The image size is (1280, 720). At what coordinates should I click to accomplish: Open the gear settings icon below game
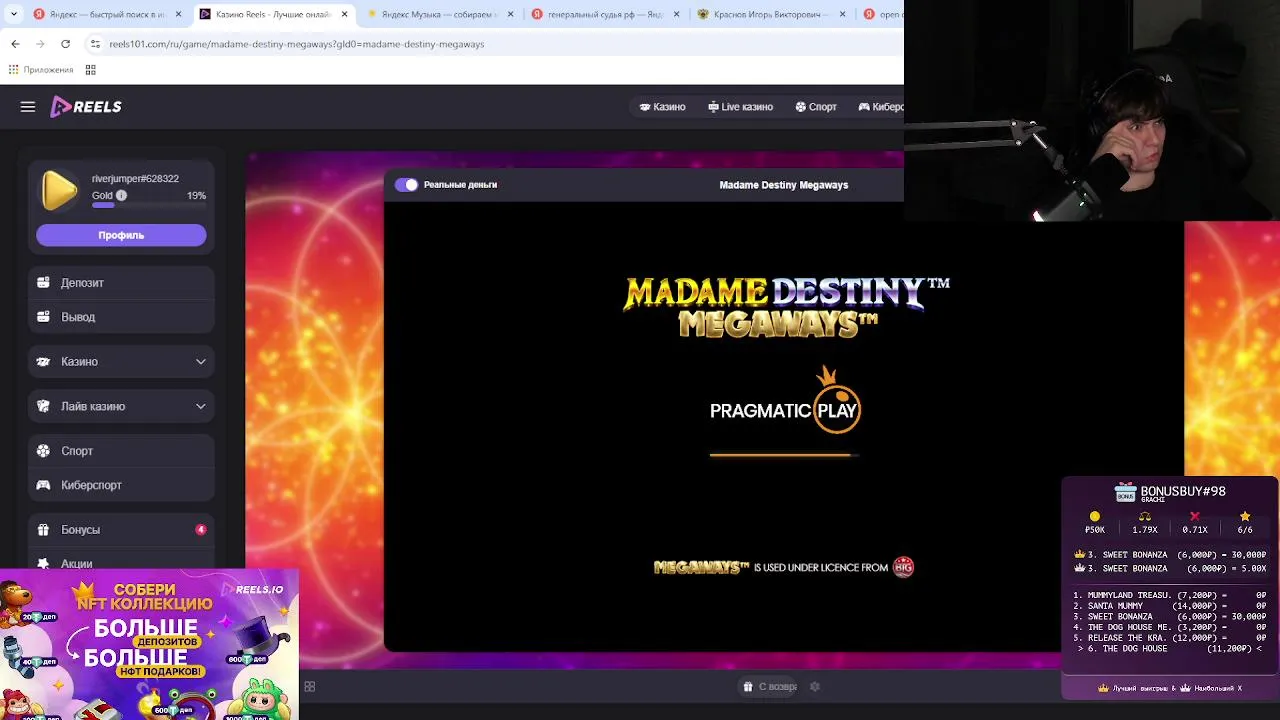click(815, 686)
